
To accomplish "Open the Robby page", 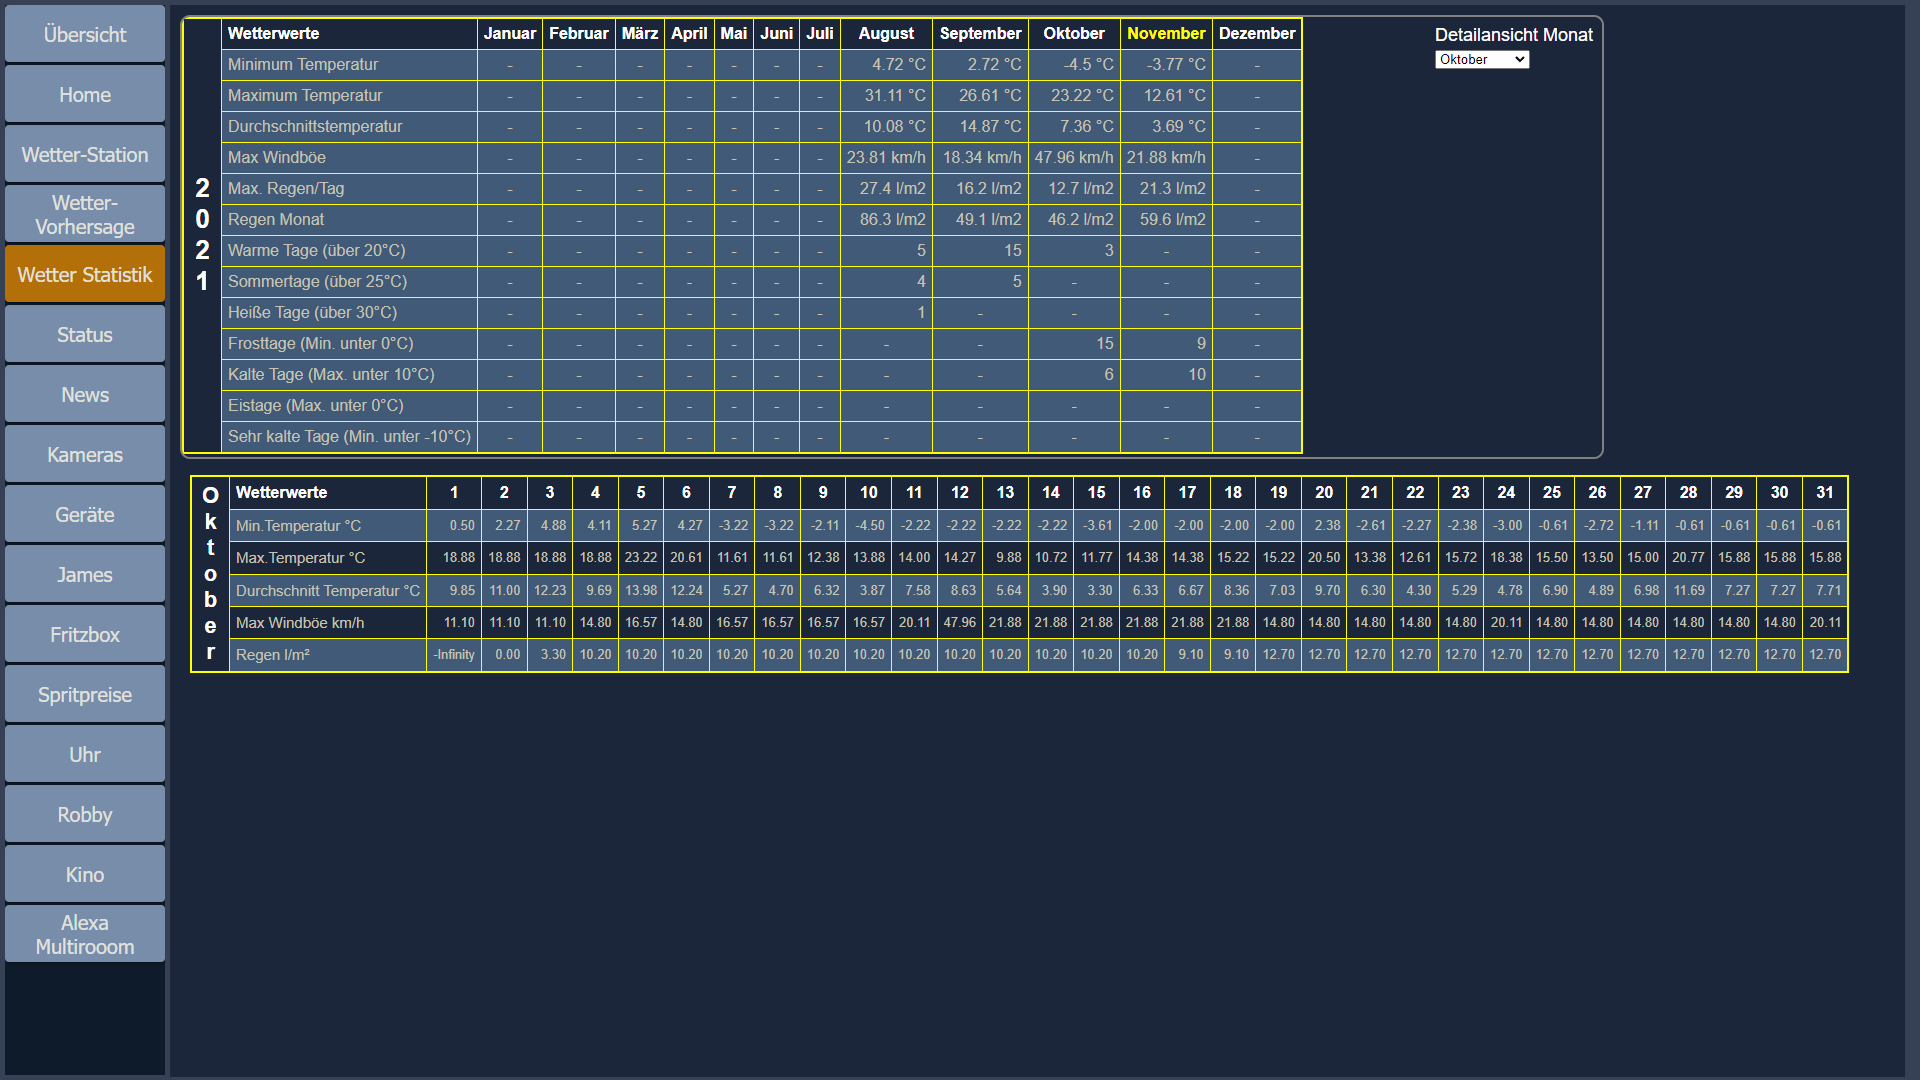I will (85, 815).
